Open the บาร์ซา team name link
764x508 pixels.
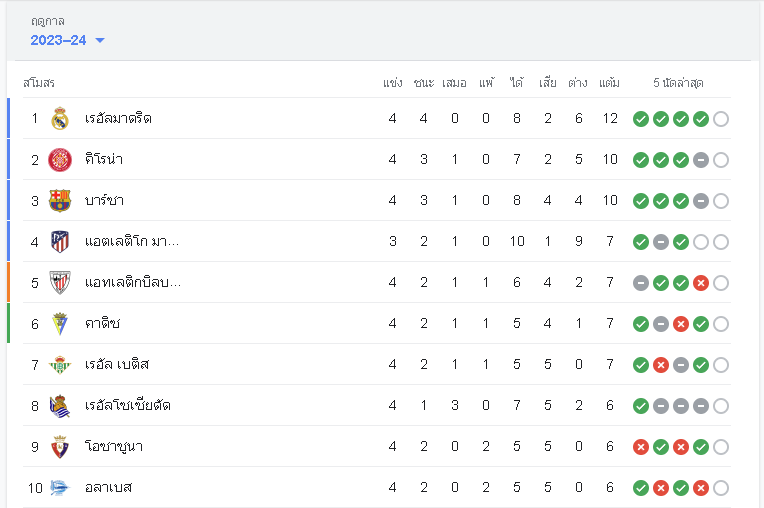click(x=104, y=201)
